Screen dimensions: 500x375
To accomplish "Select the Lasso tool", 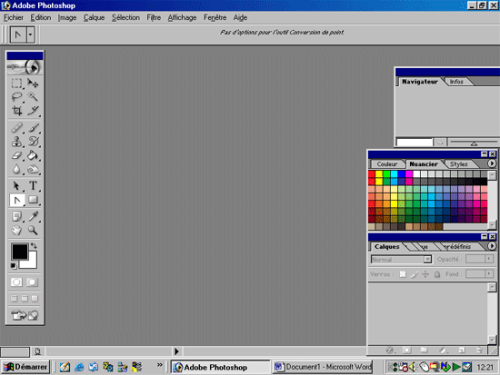I will point(17,97).
